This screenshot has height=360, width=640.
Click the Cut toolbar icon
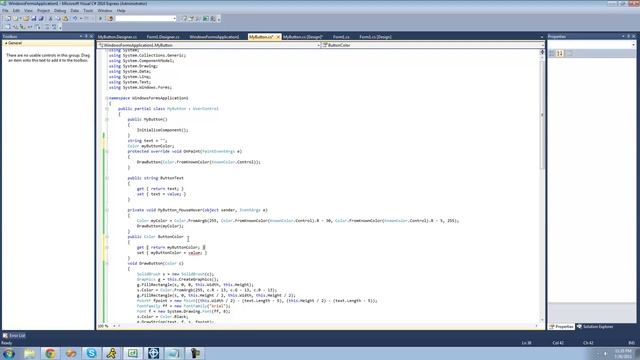[x=51, y=19]
